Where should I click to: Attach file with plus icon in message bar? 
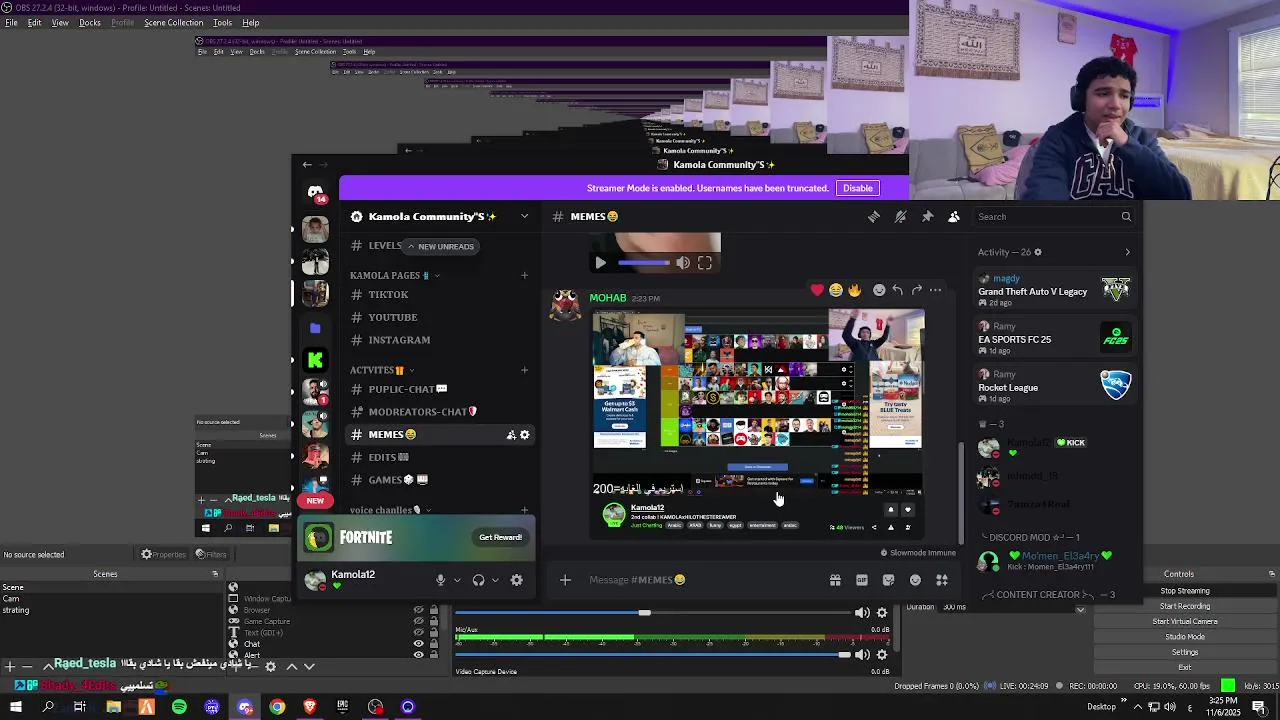[565, 580]
